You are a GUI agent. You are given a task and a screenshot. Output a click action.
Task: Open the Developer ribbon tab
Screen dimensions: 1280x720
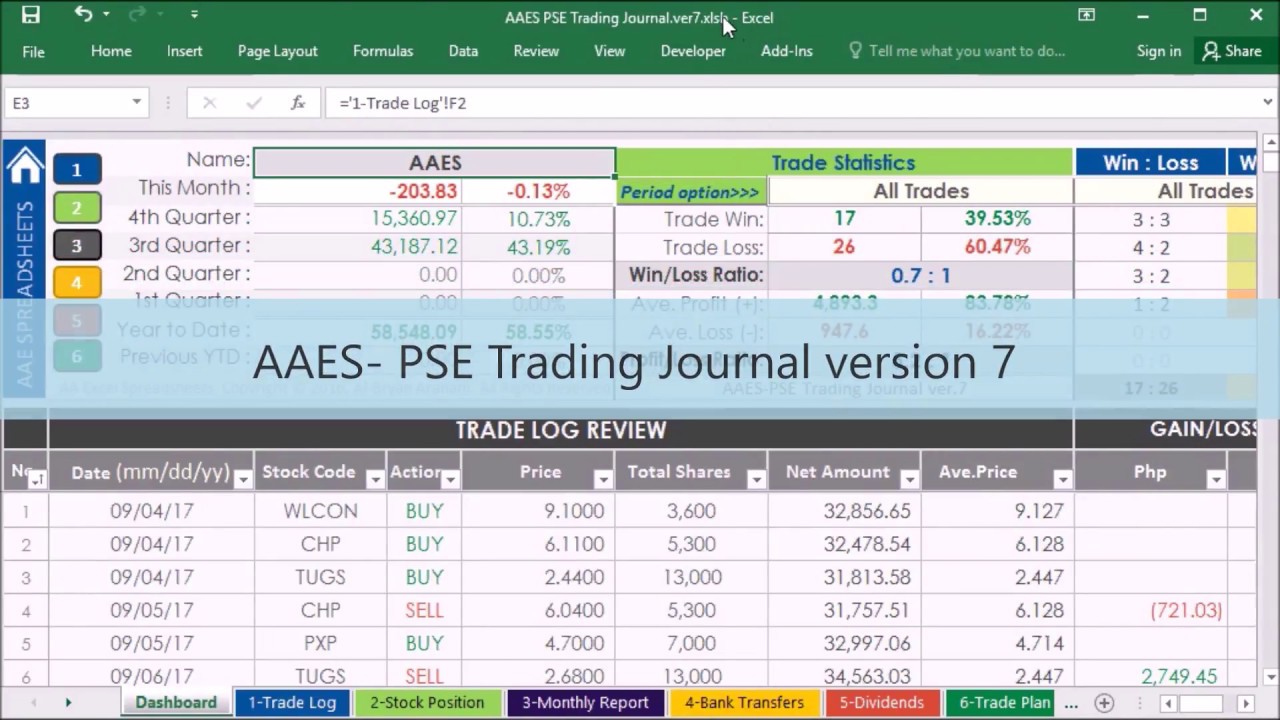pos(693,51)
